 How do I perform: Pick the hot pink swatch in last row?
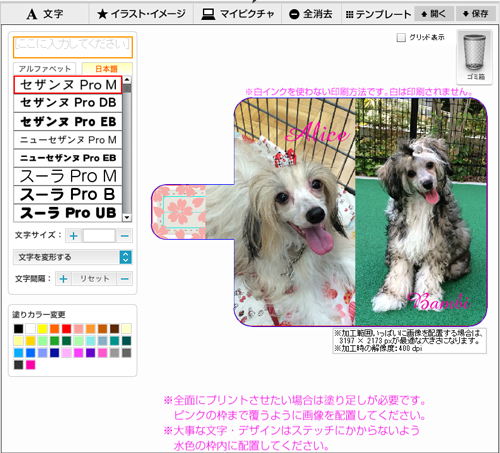[x=31, y=365]
